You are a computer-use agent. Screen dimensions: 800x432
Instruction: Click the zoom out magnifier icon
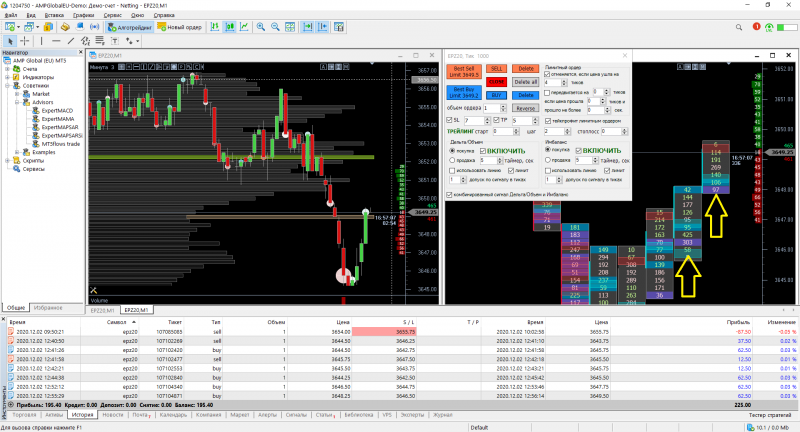point(275,27)
